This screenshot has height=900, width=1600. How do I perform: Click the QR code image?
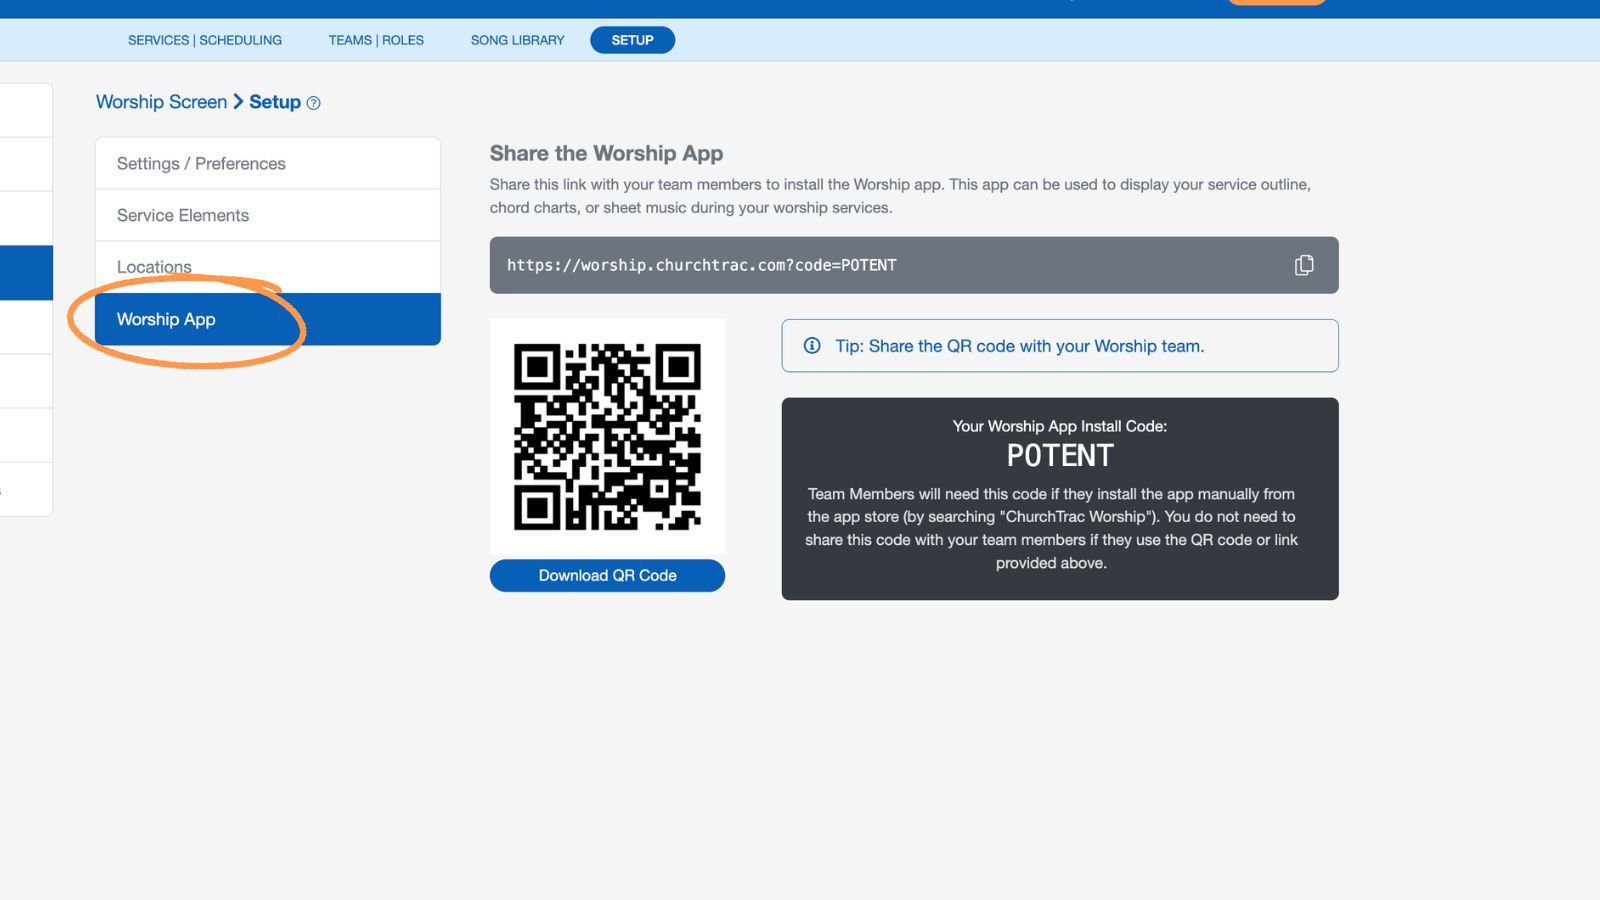[x=607, y=436]
